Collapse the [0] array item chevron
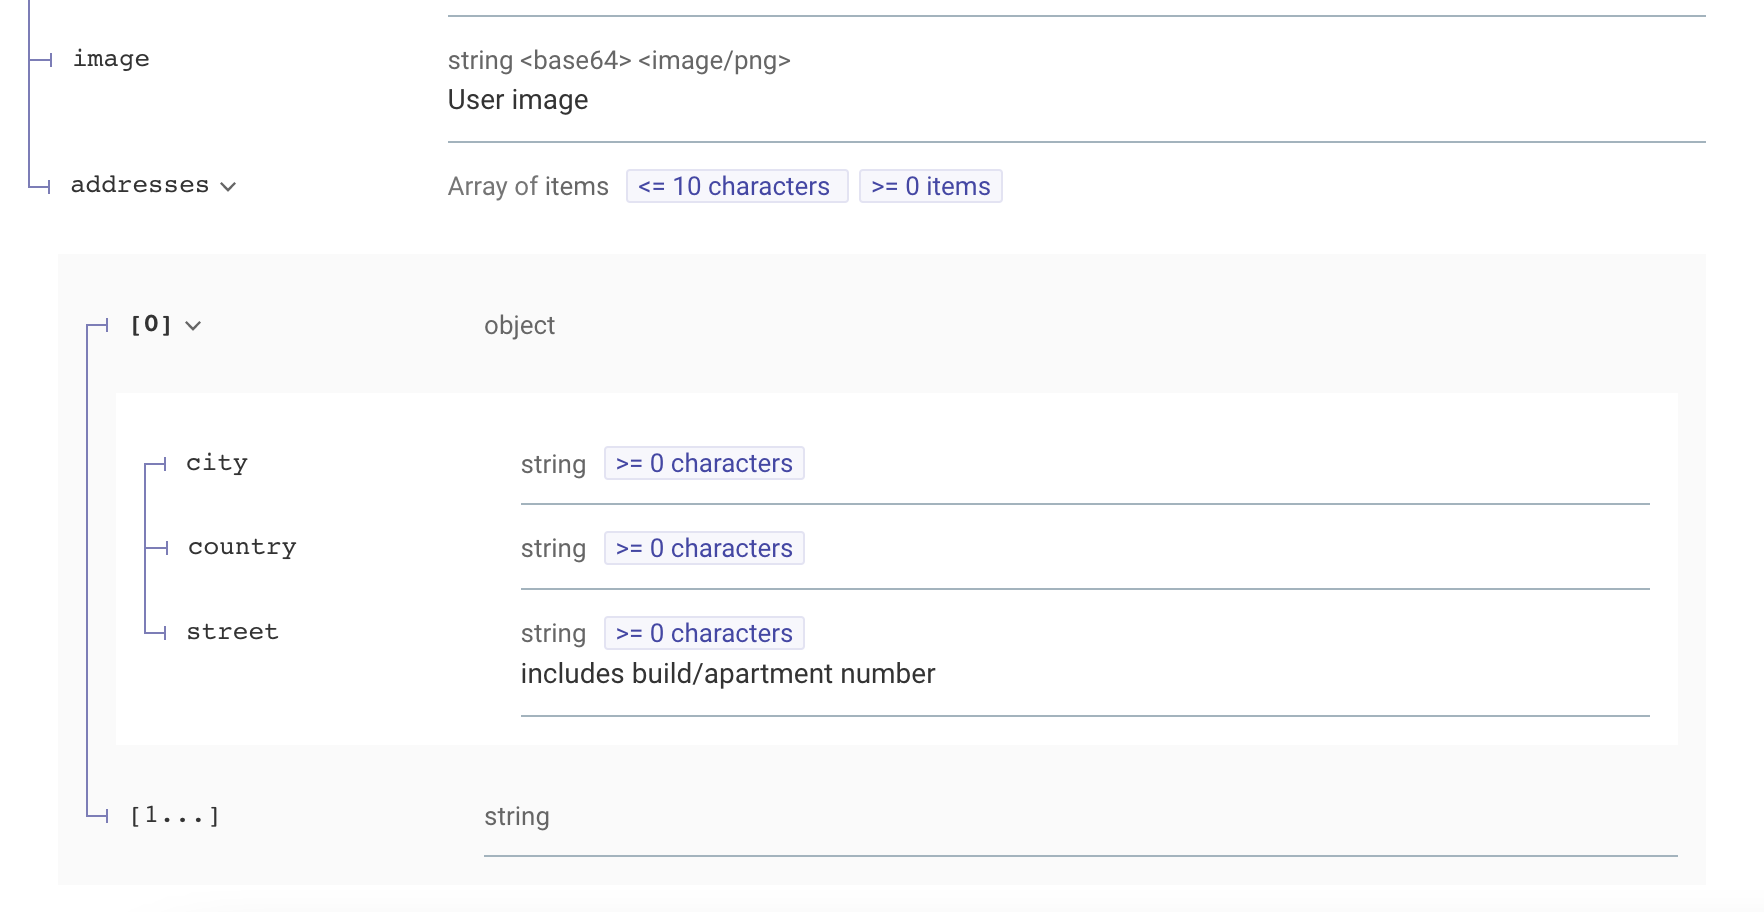This screenshot has height=912, width=1764. click(x=193, y=326)
